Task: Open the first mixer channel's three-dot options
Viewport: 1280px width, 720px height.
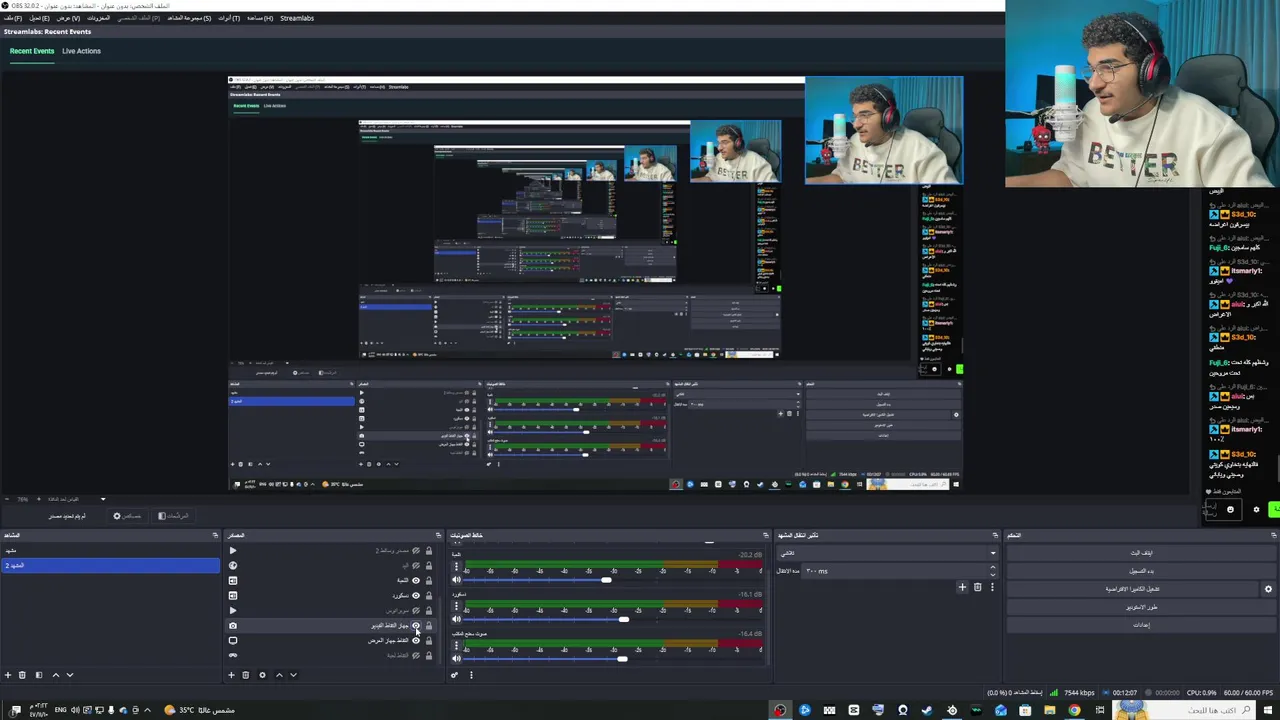Action: tap(456, 568)
